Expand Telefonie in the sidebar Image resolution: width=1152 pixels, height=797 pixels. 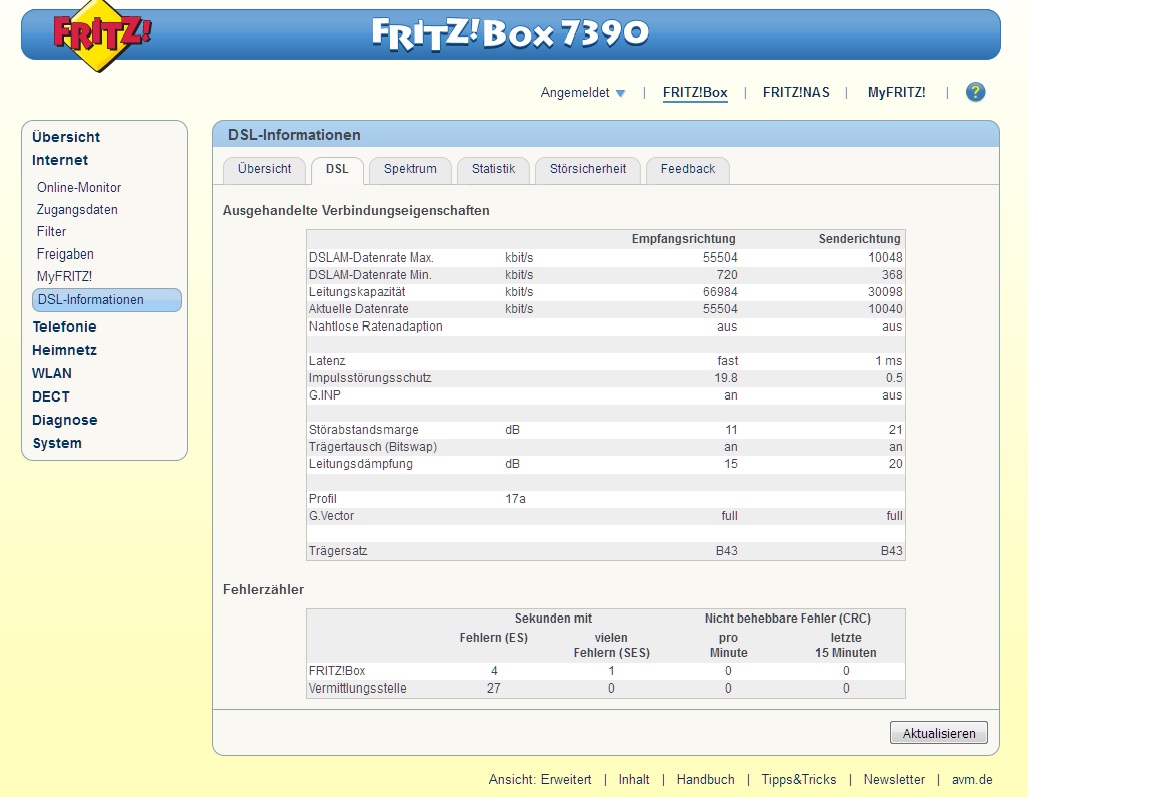coord(64,327)
